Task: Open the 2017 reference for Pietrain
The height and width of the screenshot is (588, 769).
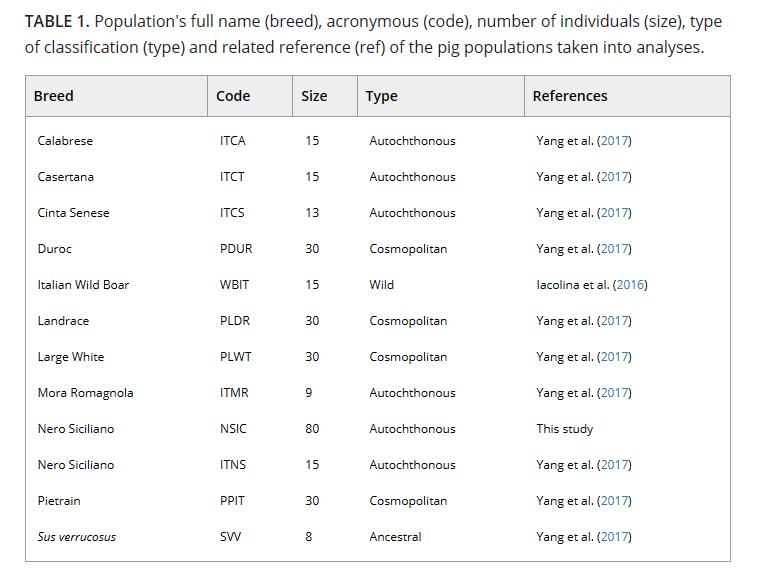Action: (614, 501)
